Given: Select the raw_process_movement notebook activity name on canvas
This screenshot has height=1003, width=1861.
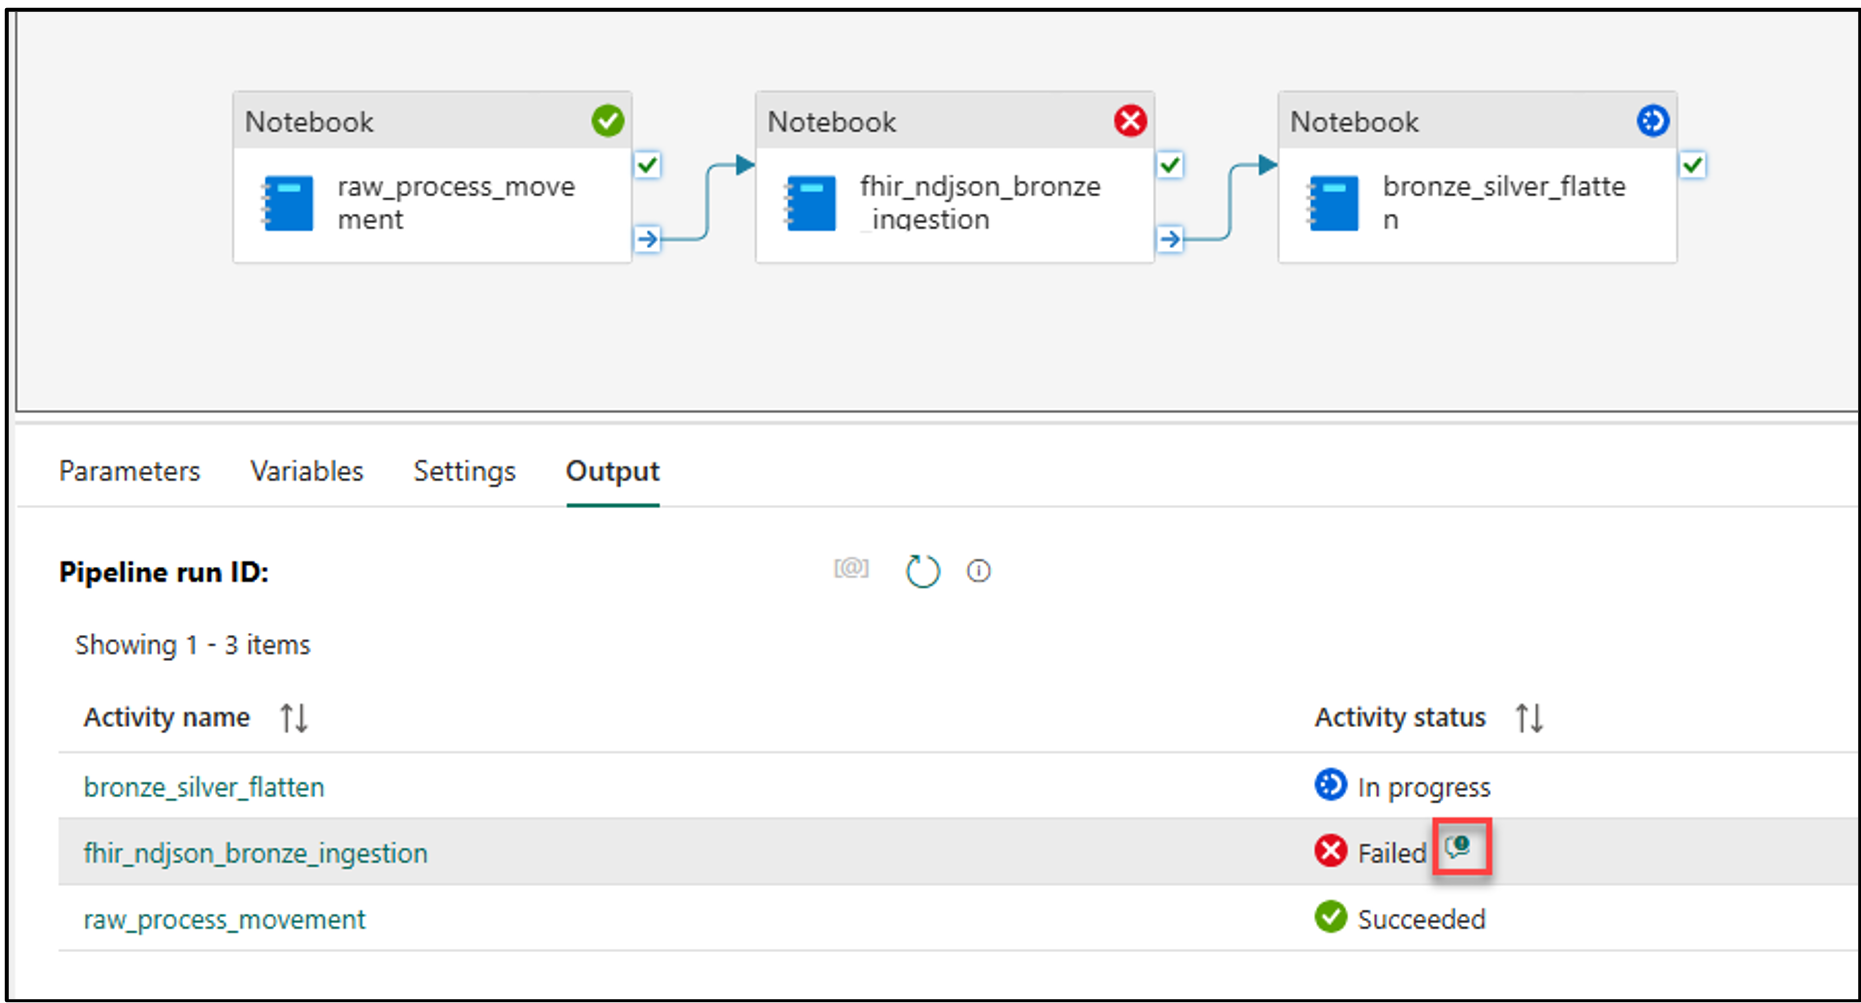Looking at the screenshot, I should tap(456, 203).
